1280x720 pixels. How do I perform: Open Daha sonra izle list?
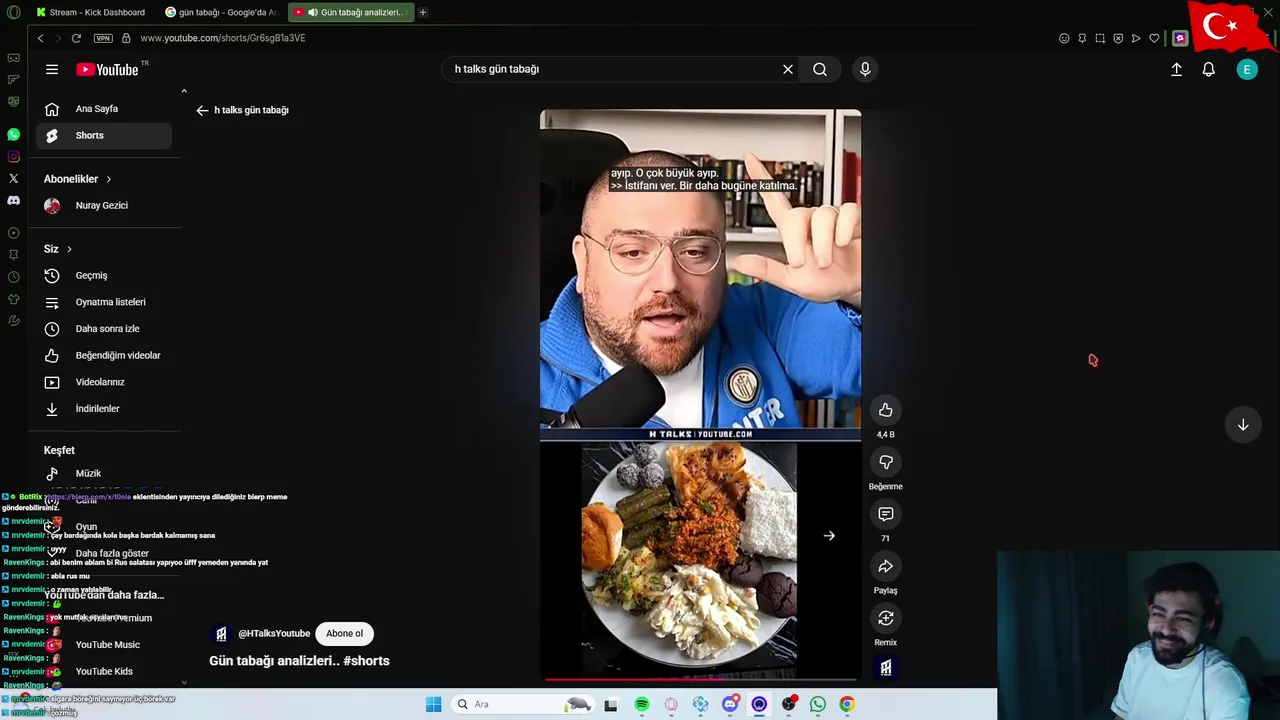(x=104, y=329)
